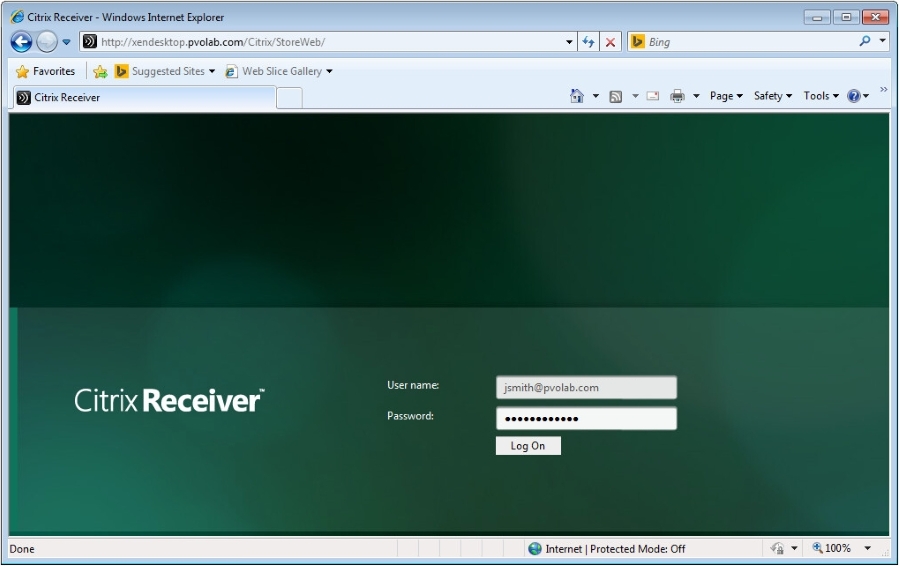Open the 100% zoom level button
This screenshot has width=900, height=566.
click(832, 548)
